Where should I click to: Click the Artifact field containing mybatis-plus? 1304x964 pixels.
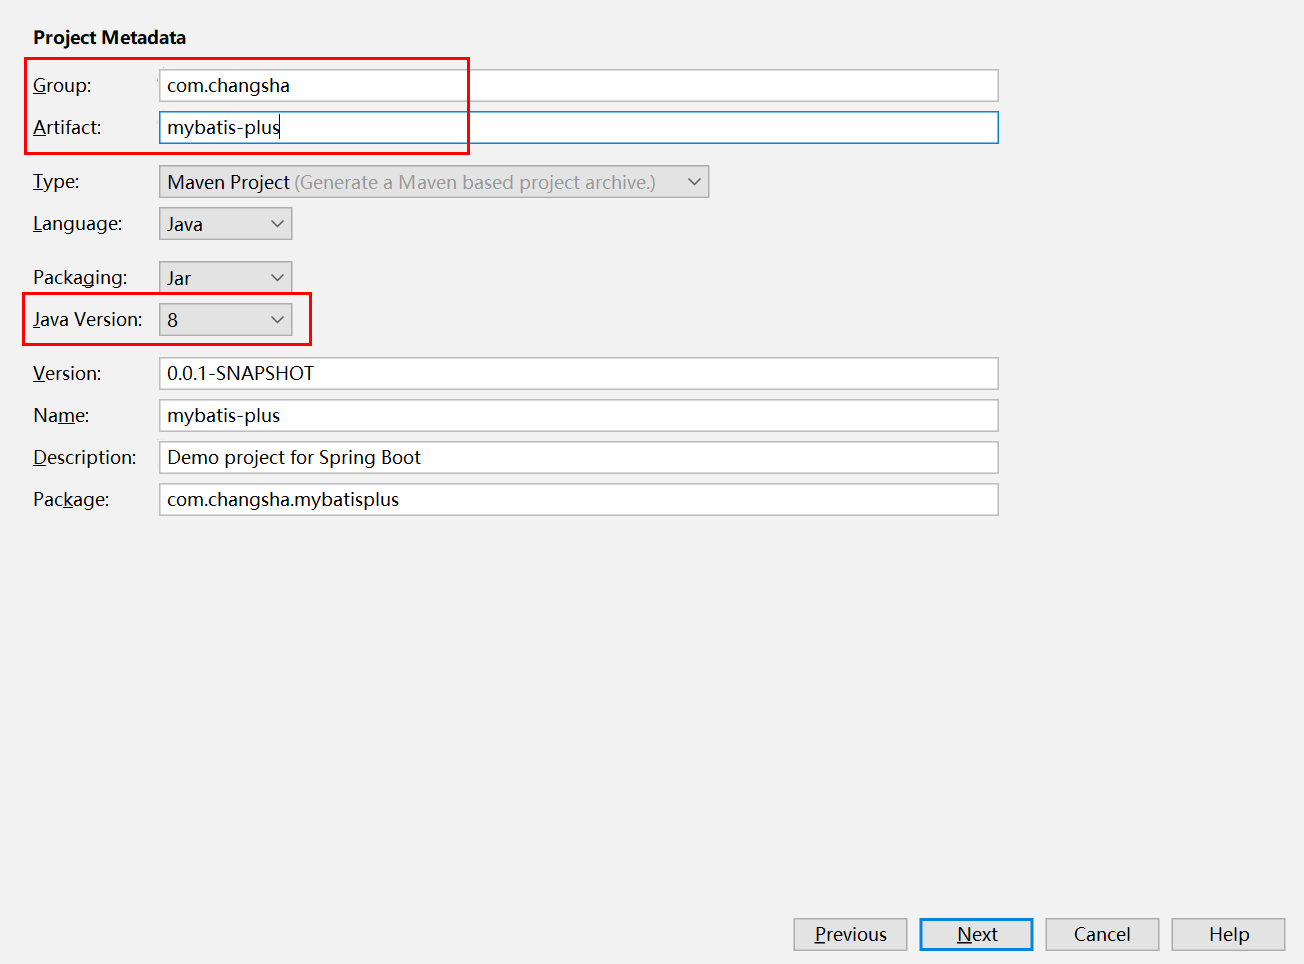(578, 127)
